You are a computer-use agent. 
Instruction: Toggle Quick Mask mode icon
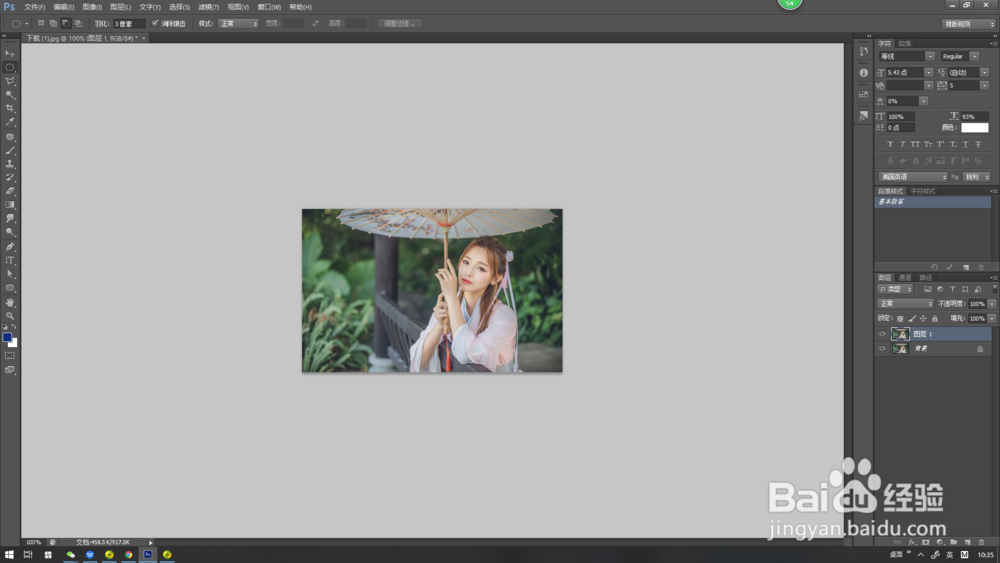pos(10,356)
